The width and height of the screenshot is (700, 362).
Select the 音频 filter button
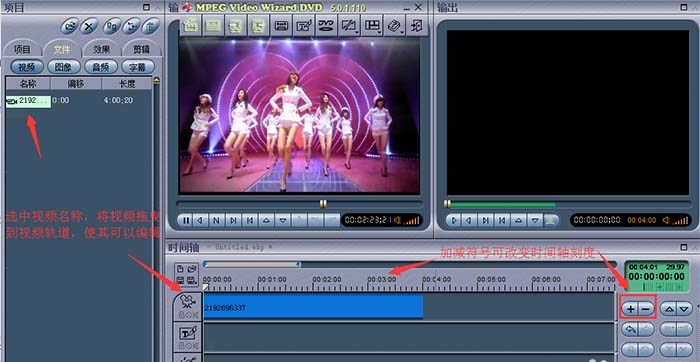pyautogui.click(x=101, y=67)
